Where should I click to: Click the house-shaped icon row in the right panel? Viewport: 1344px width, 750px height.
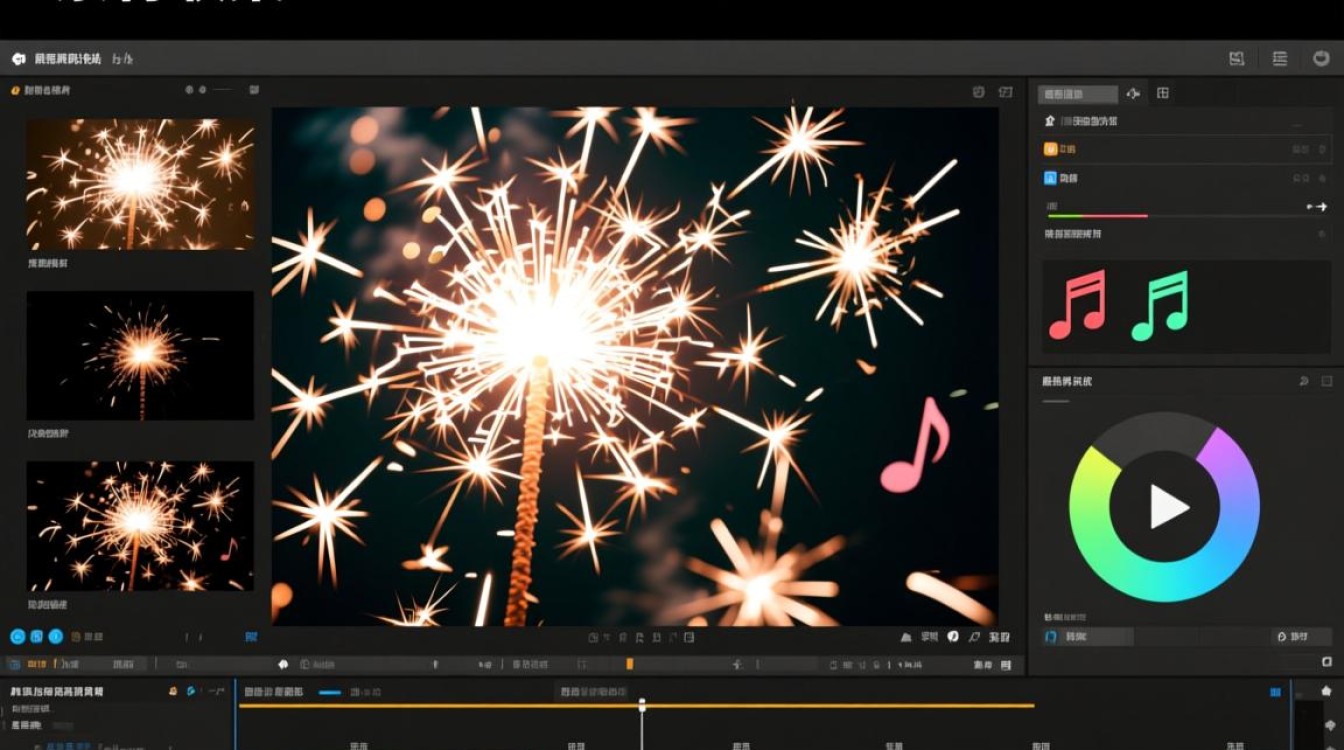point(1185,121)
